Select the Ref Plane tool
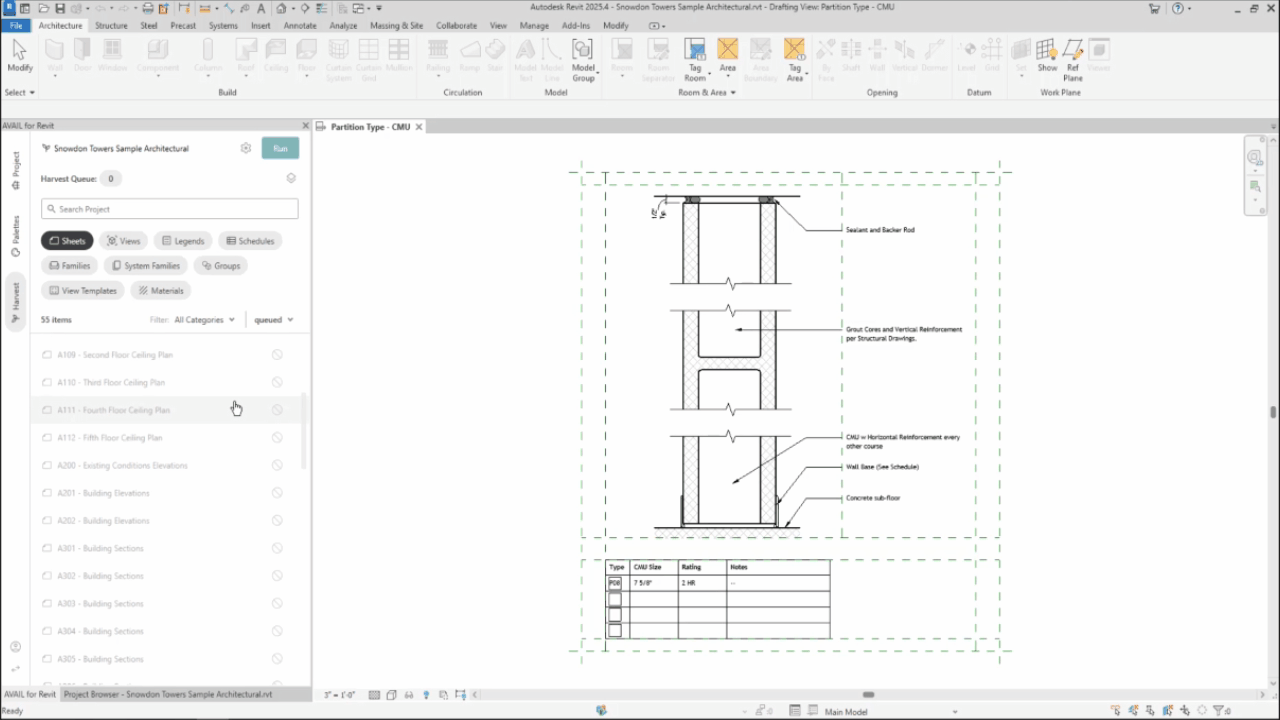The image size is (1280, 720). pos(1072,59)
